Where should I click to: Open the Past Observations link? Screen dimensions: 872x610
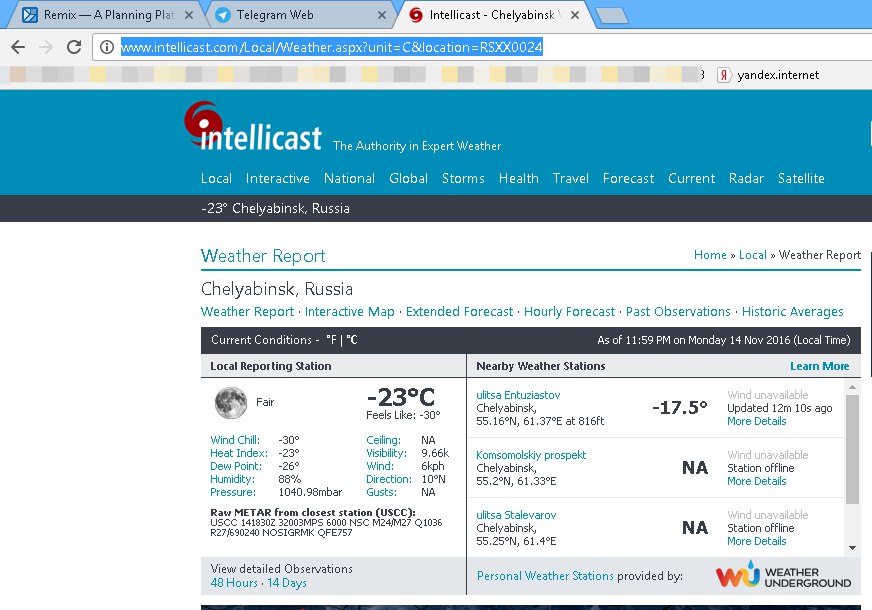(678, 311)
